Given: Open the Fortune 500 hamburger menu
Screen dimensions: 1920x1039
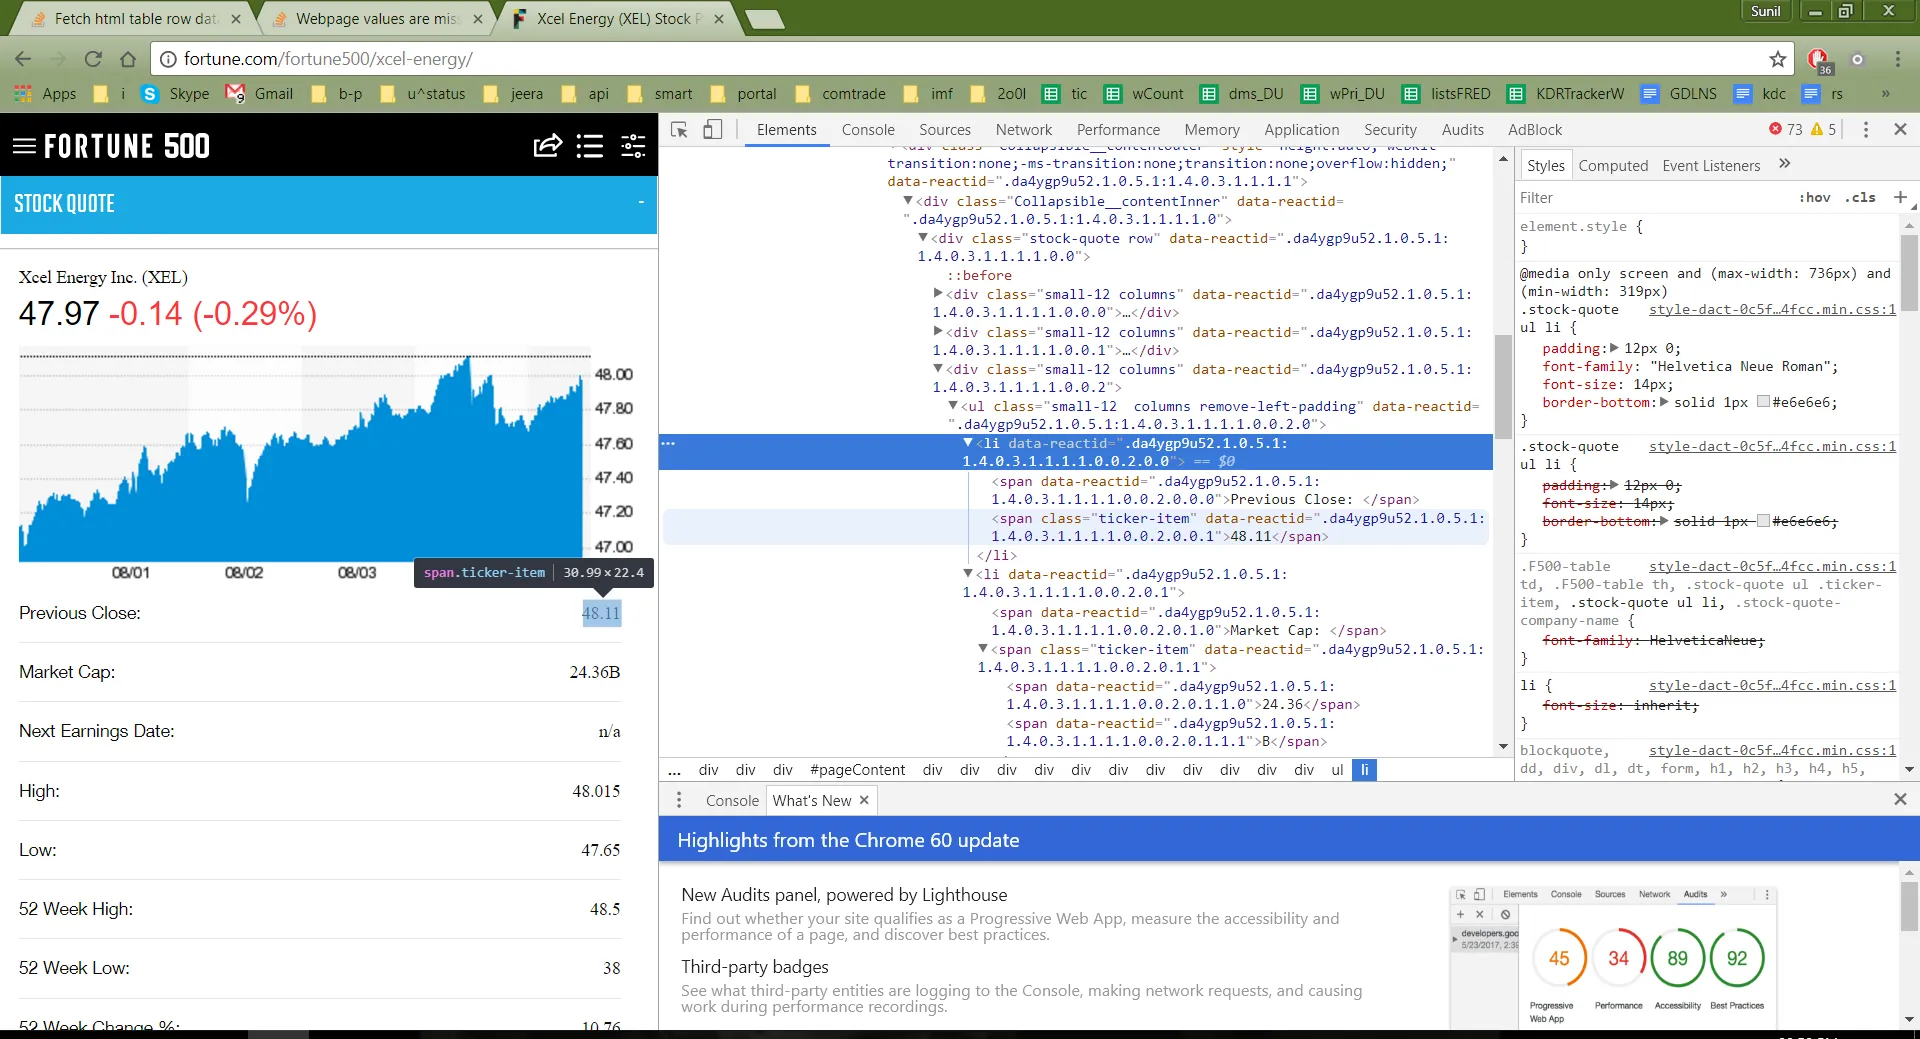Looking at the screenshot, I should pos(24,146).
